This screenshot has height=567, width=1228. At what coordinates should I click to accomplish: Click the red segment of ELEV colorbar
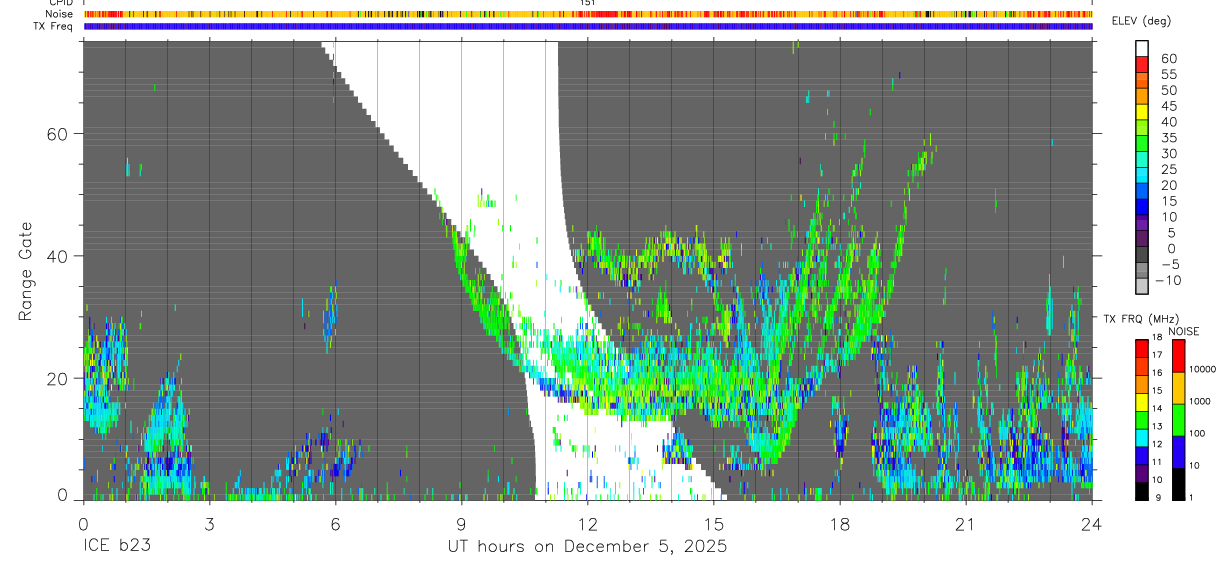pos(1142,64)
